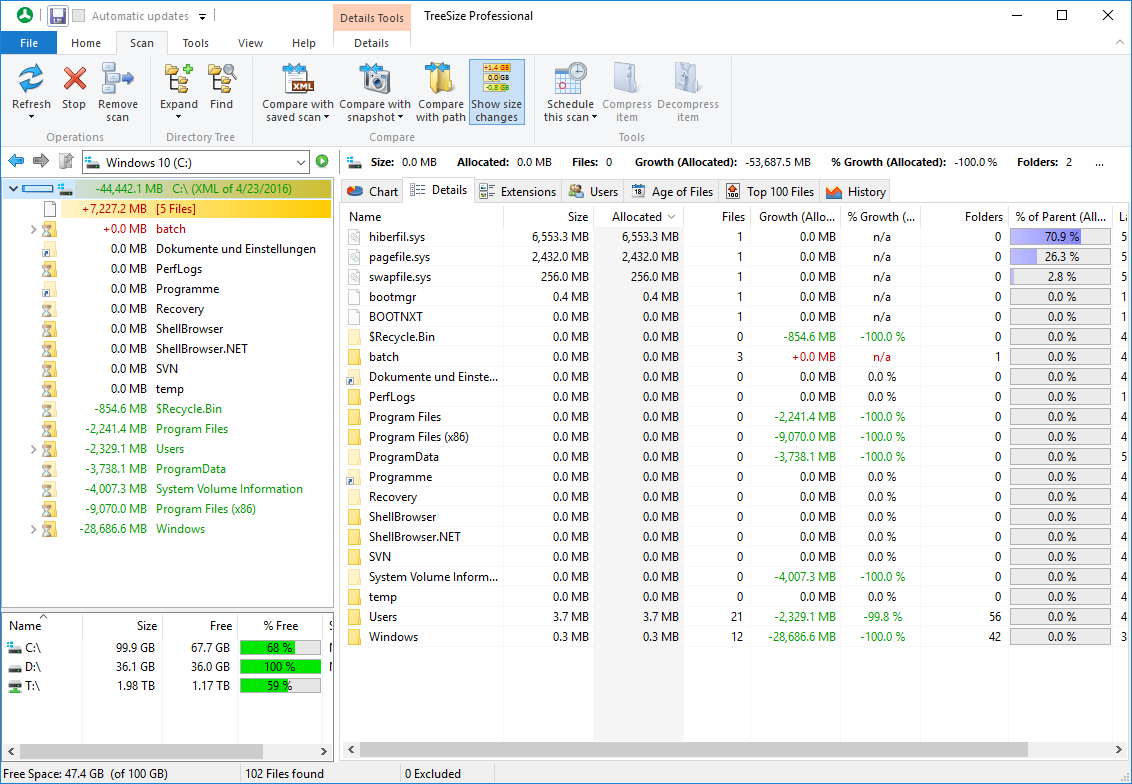Toggle Show size changes button
This screenshot has width=1132, height=784.
click(496, 91)
